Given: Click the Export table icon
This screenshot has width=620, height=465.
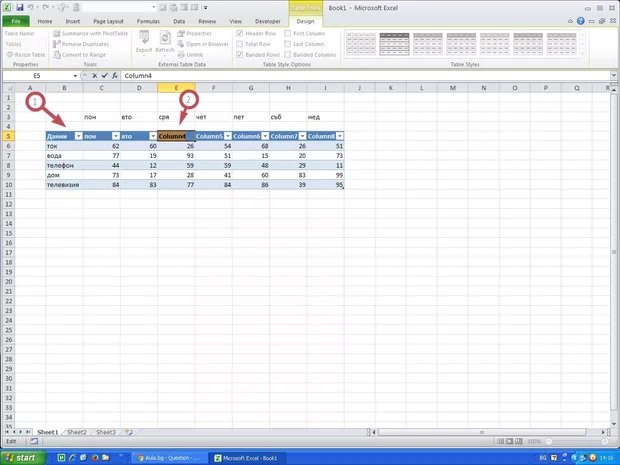Looking at the screenshot, I should click(x=144, y=38).
